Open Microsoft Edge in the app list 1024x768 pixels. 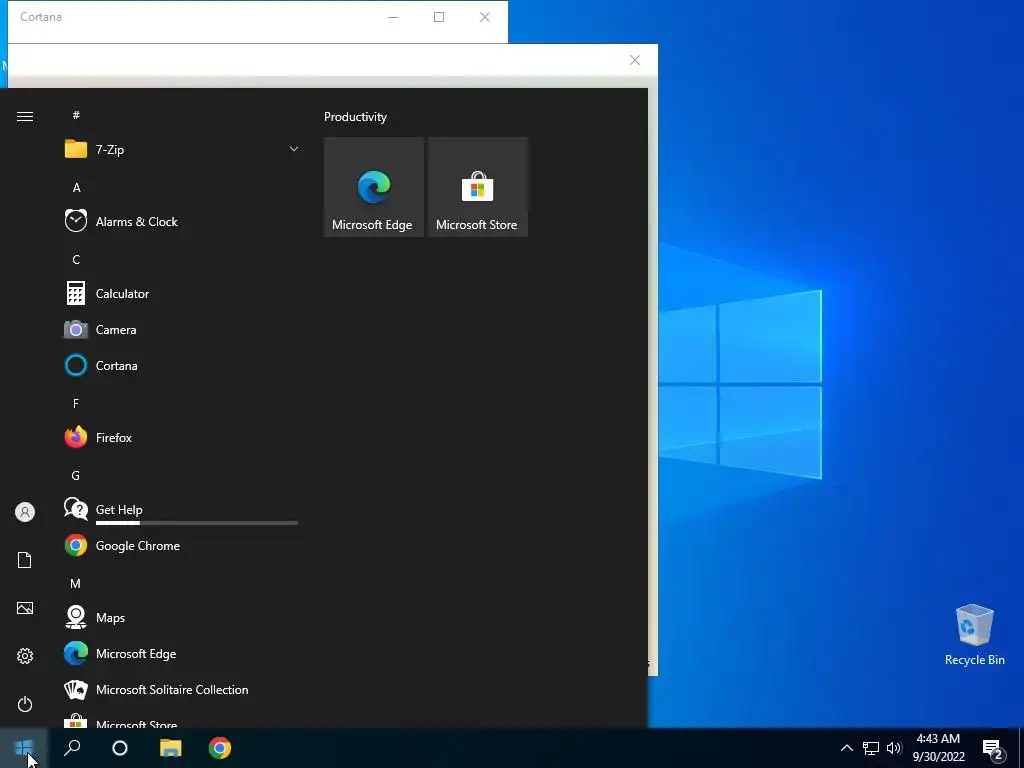[182, 654]
